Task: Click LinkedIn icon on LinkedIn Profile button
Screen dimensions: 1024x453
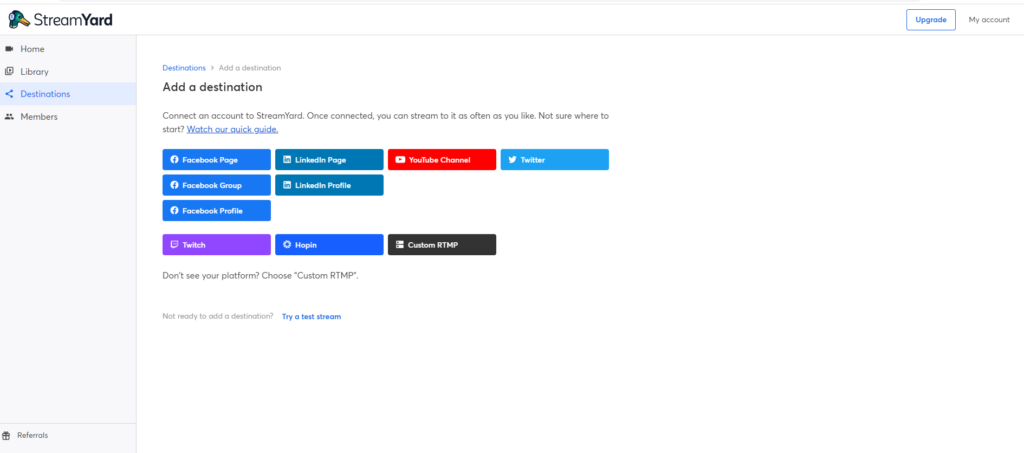Action: [287, 185]
